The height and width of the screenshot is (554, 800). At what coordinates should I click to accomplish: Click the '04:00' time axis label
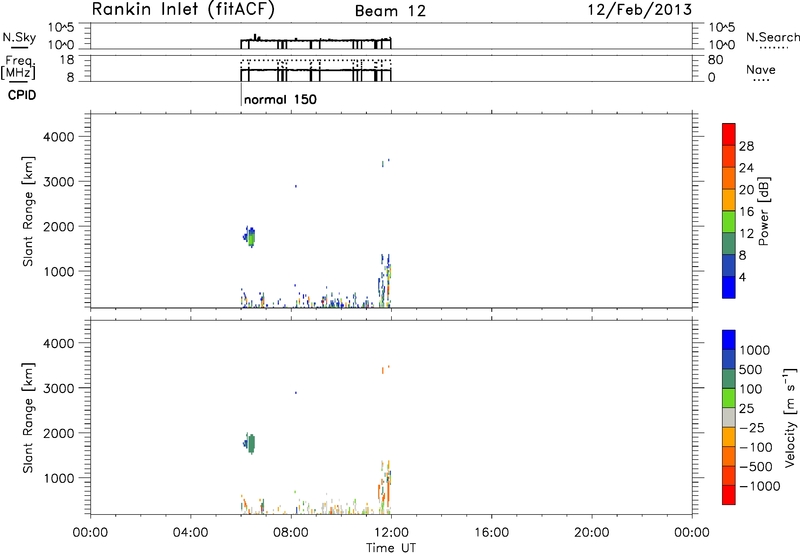190,533
